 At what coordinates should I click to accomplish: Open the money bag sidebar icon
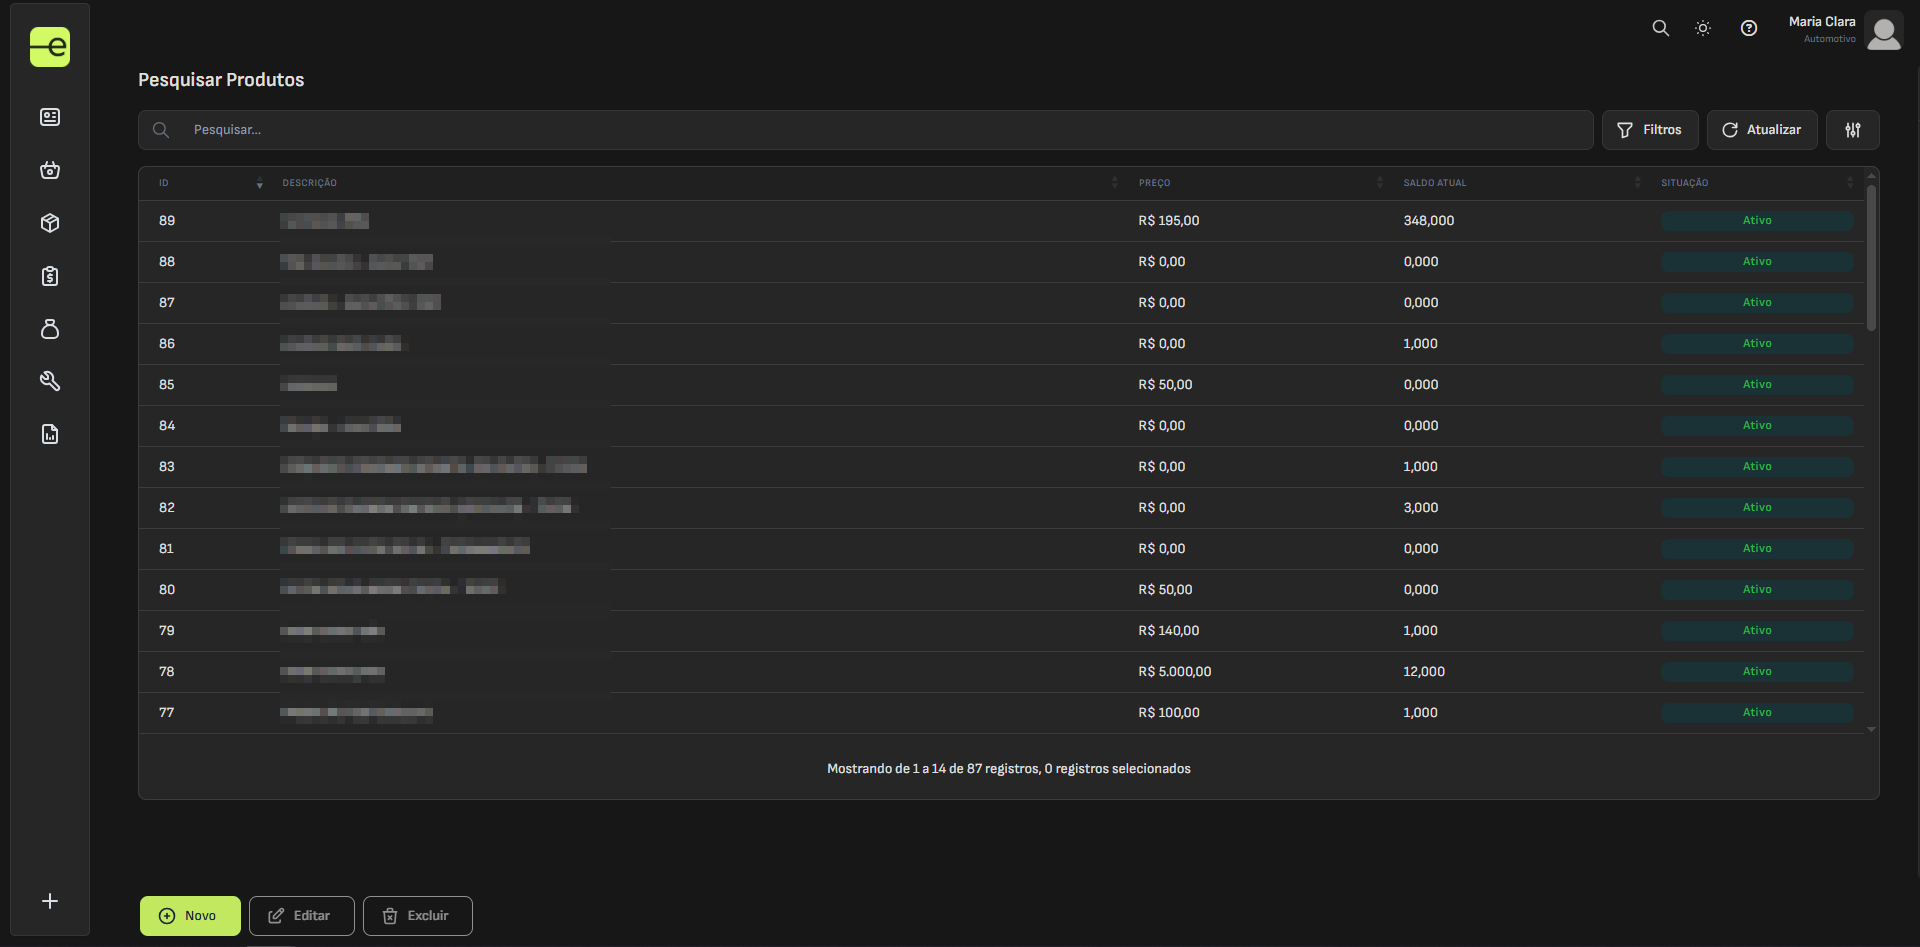pos(50,329)
